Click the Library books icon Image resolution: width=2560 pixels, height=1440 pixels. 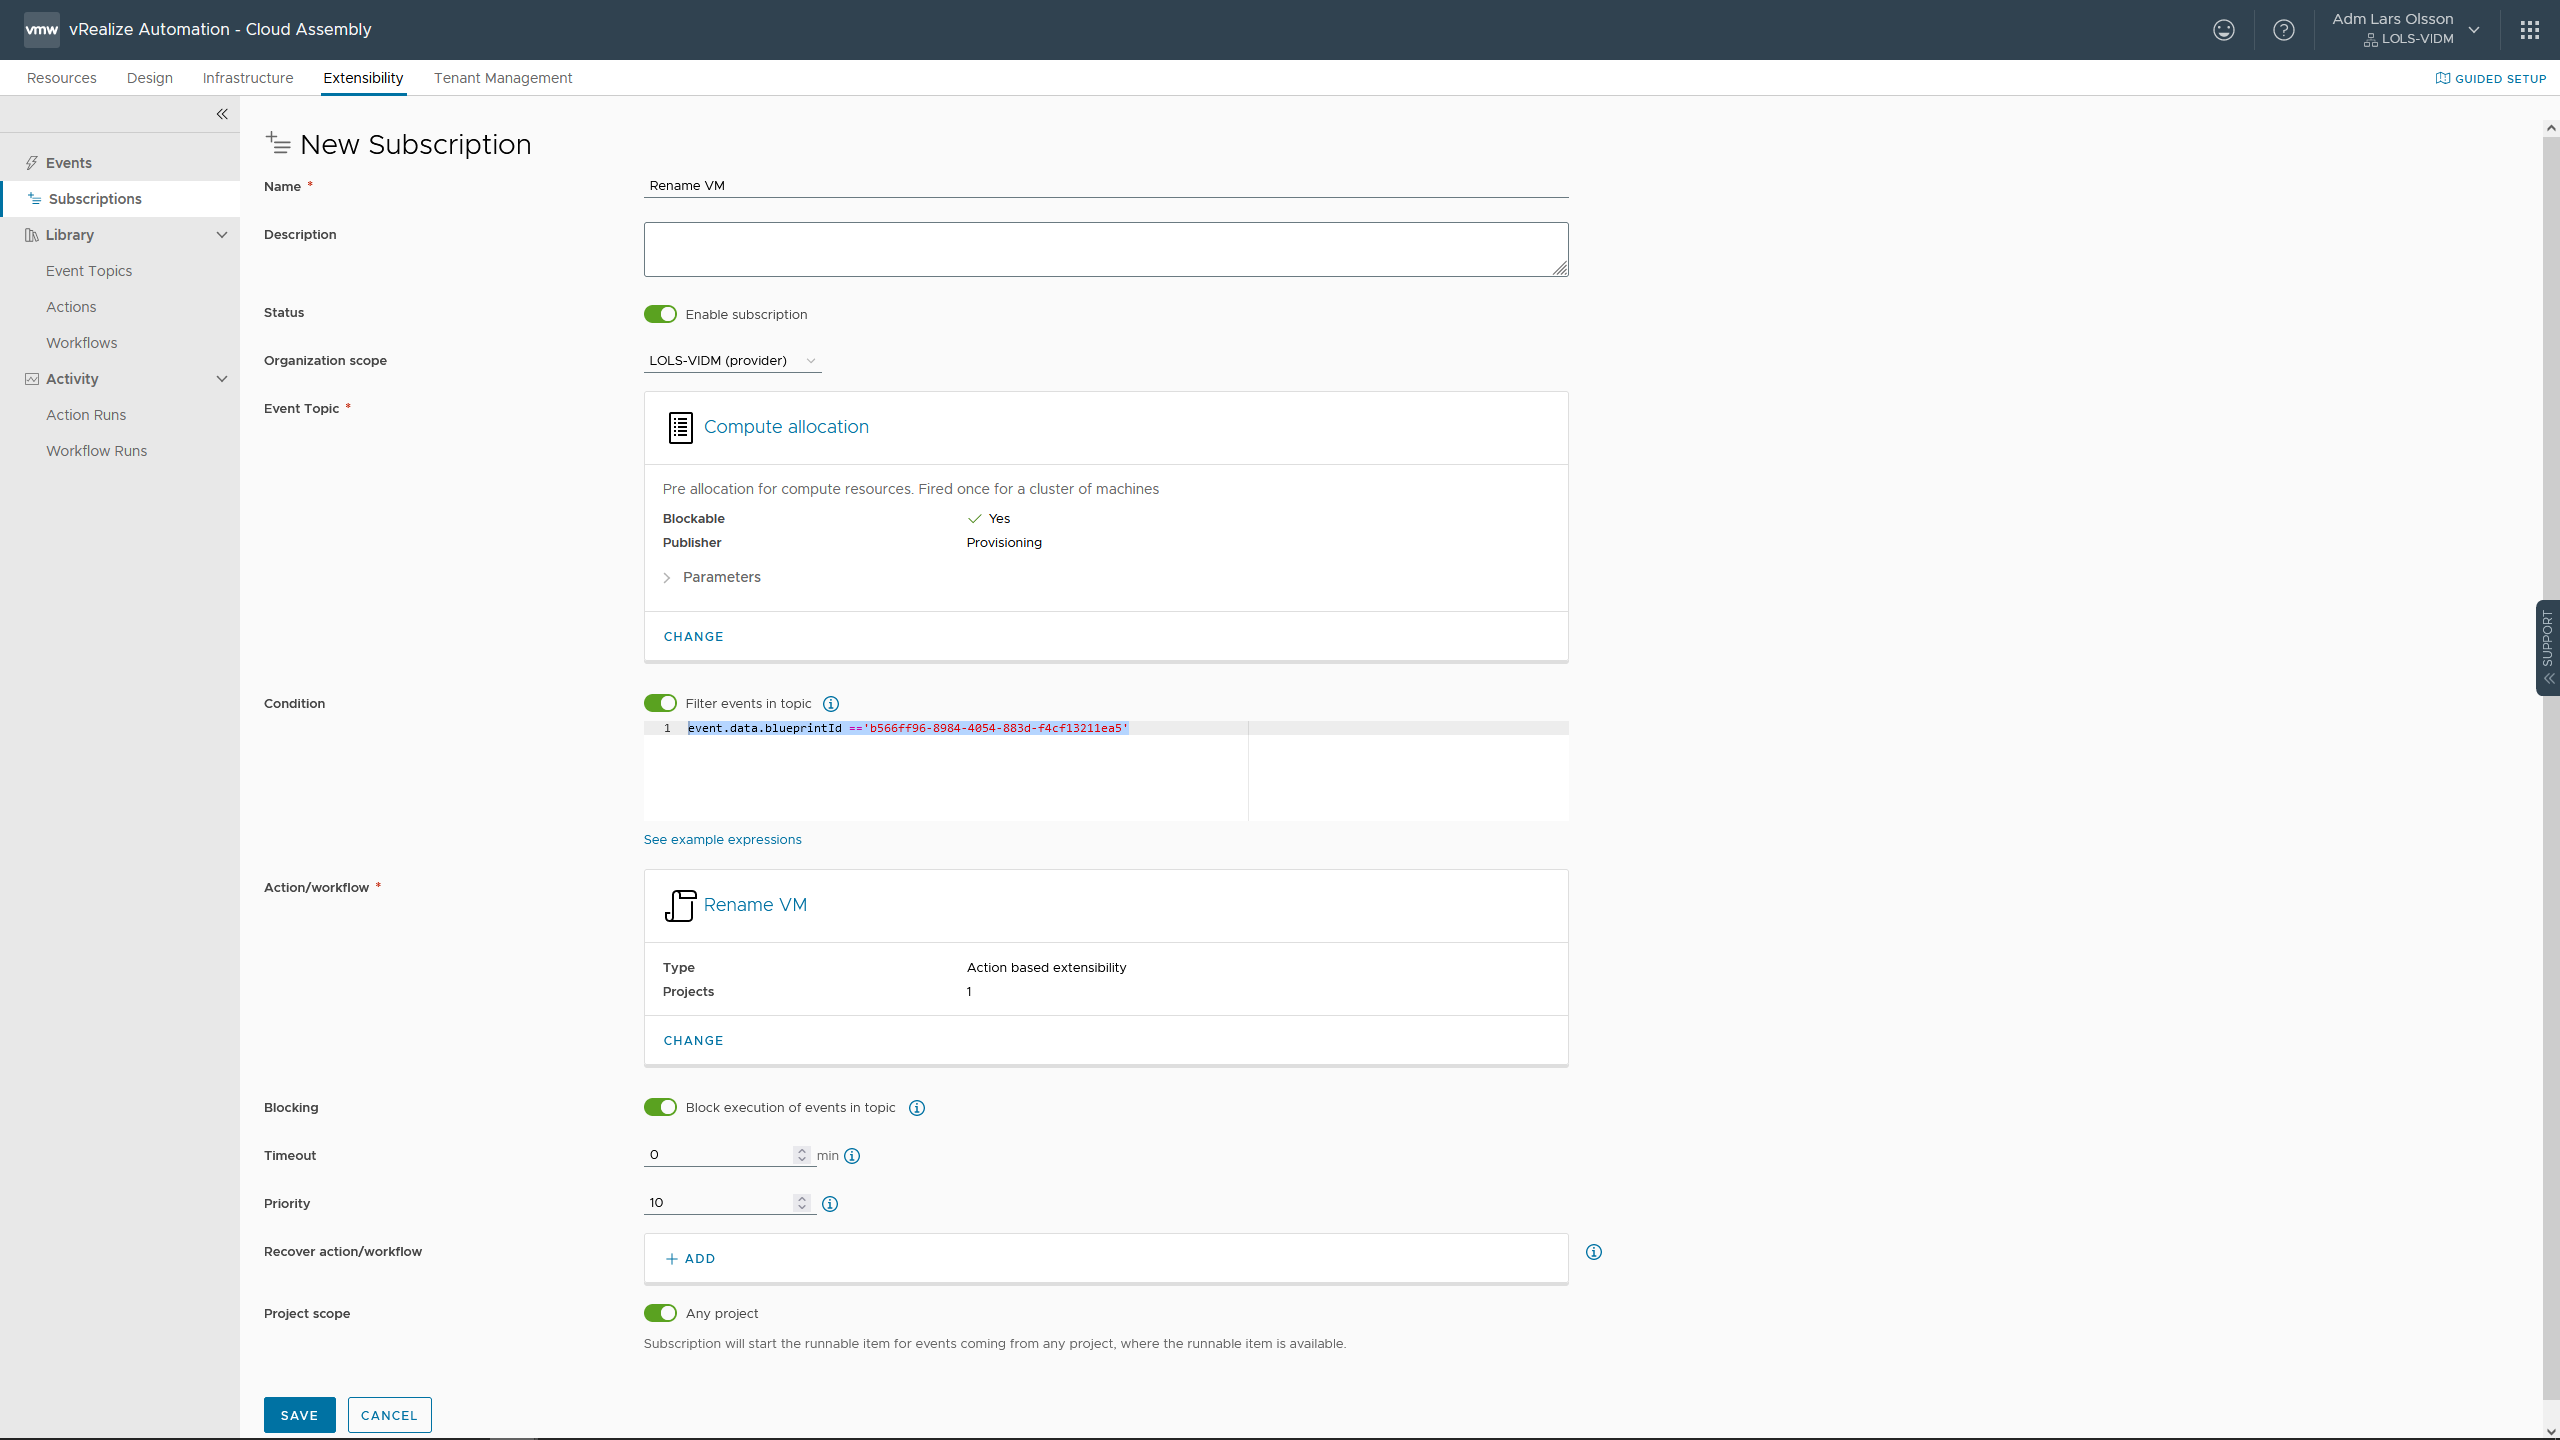click(x=32, y=235)
